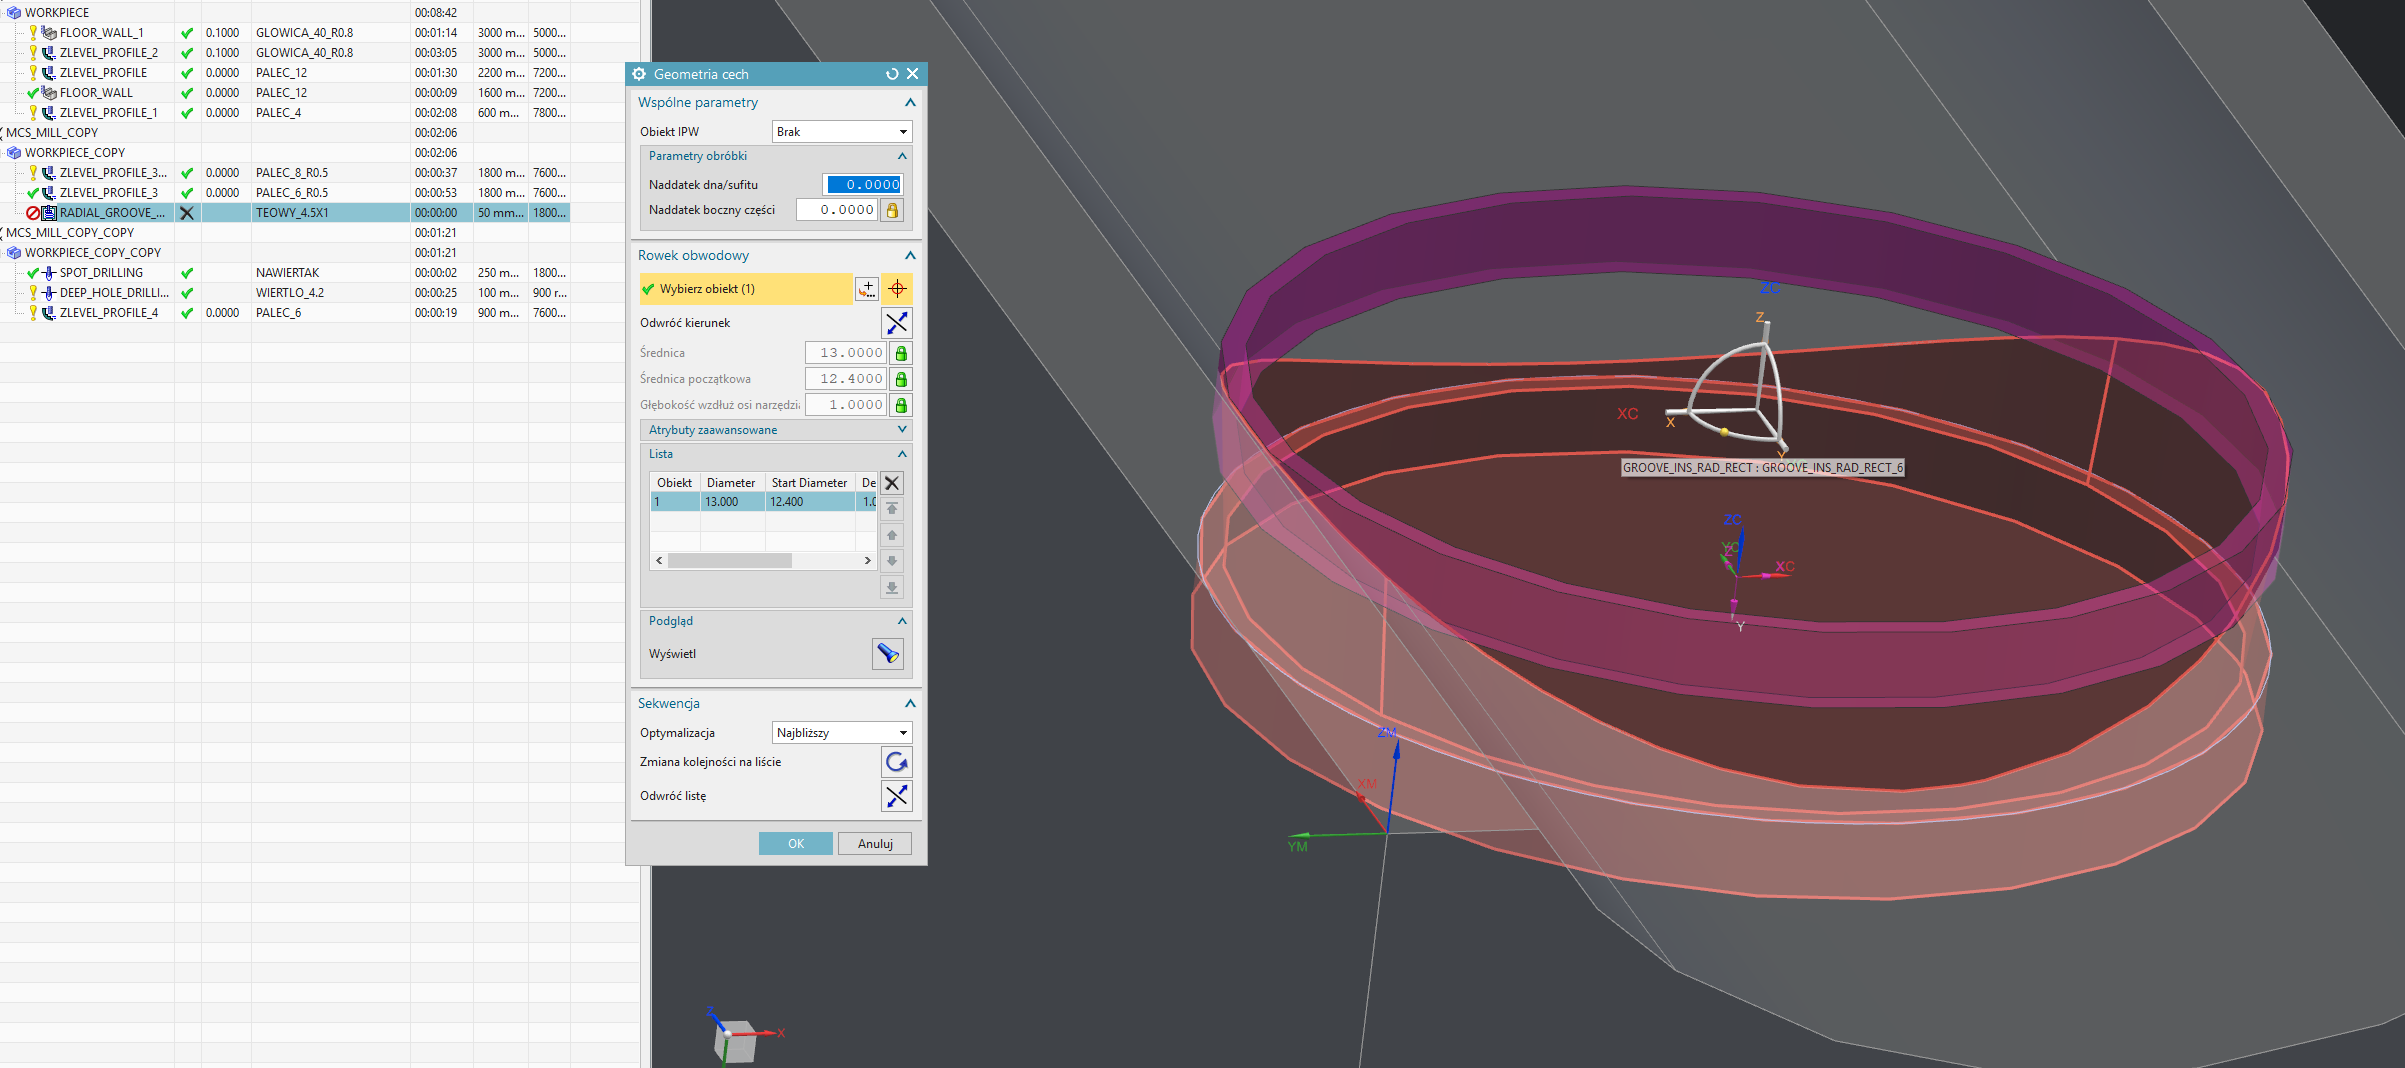
Task: Click the green checkmark status of ZLEVEL_PROFILE_3
Action: coord(33,193)
